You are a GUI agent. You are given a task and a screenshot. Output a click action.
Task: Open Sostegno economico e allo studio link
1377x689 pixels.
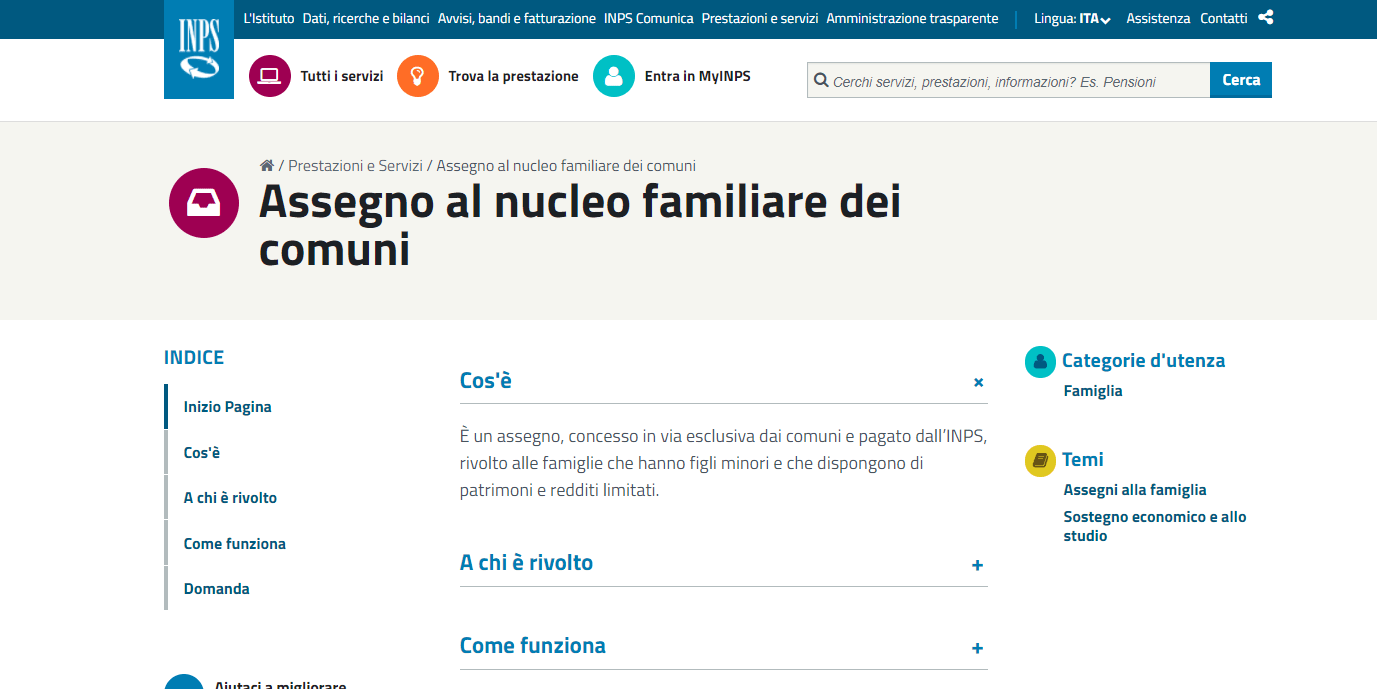pos(1155,526)
